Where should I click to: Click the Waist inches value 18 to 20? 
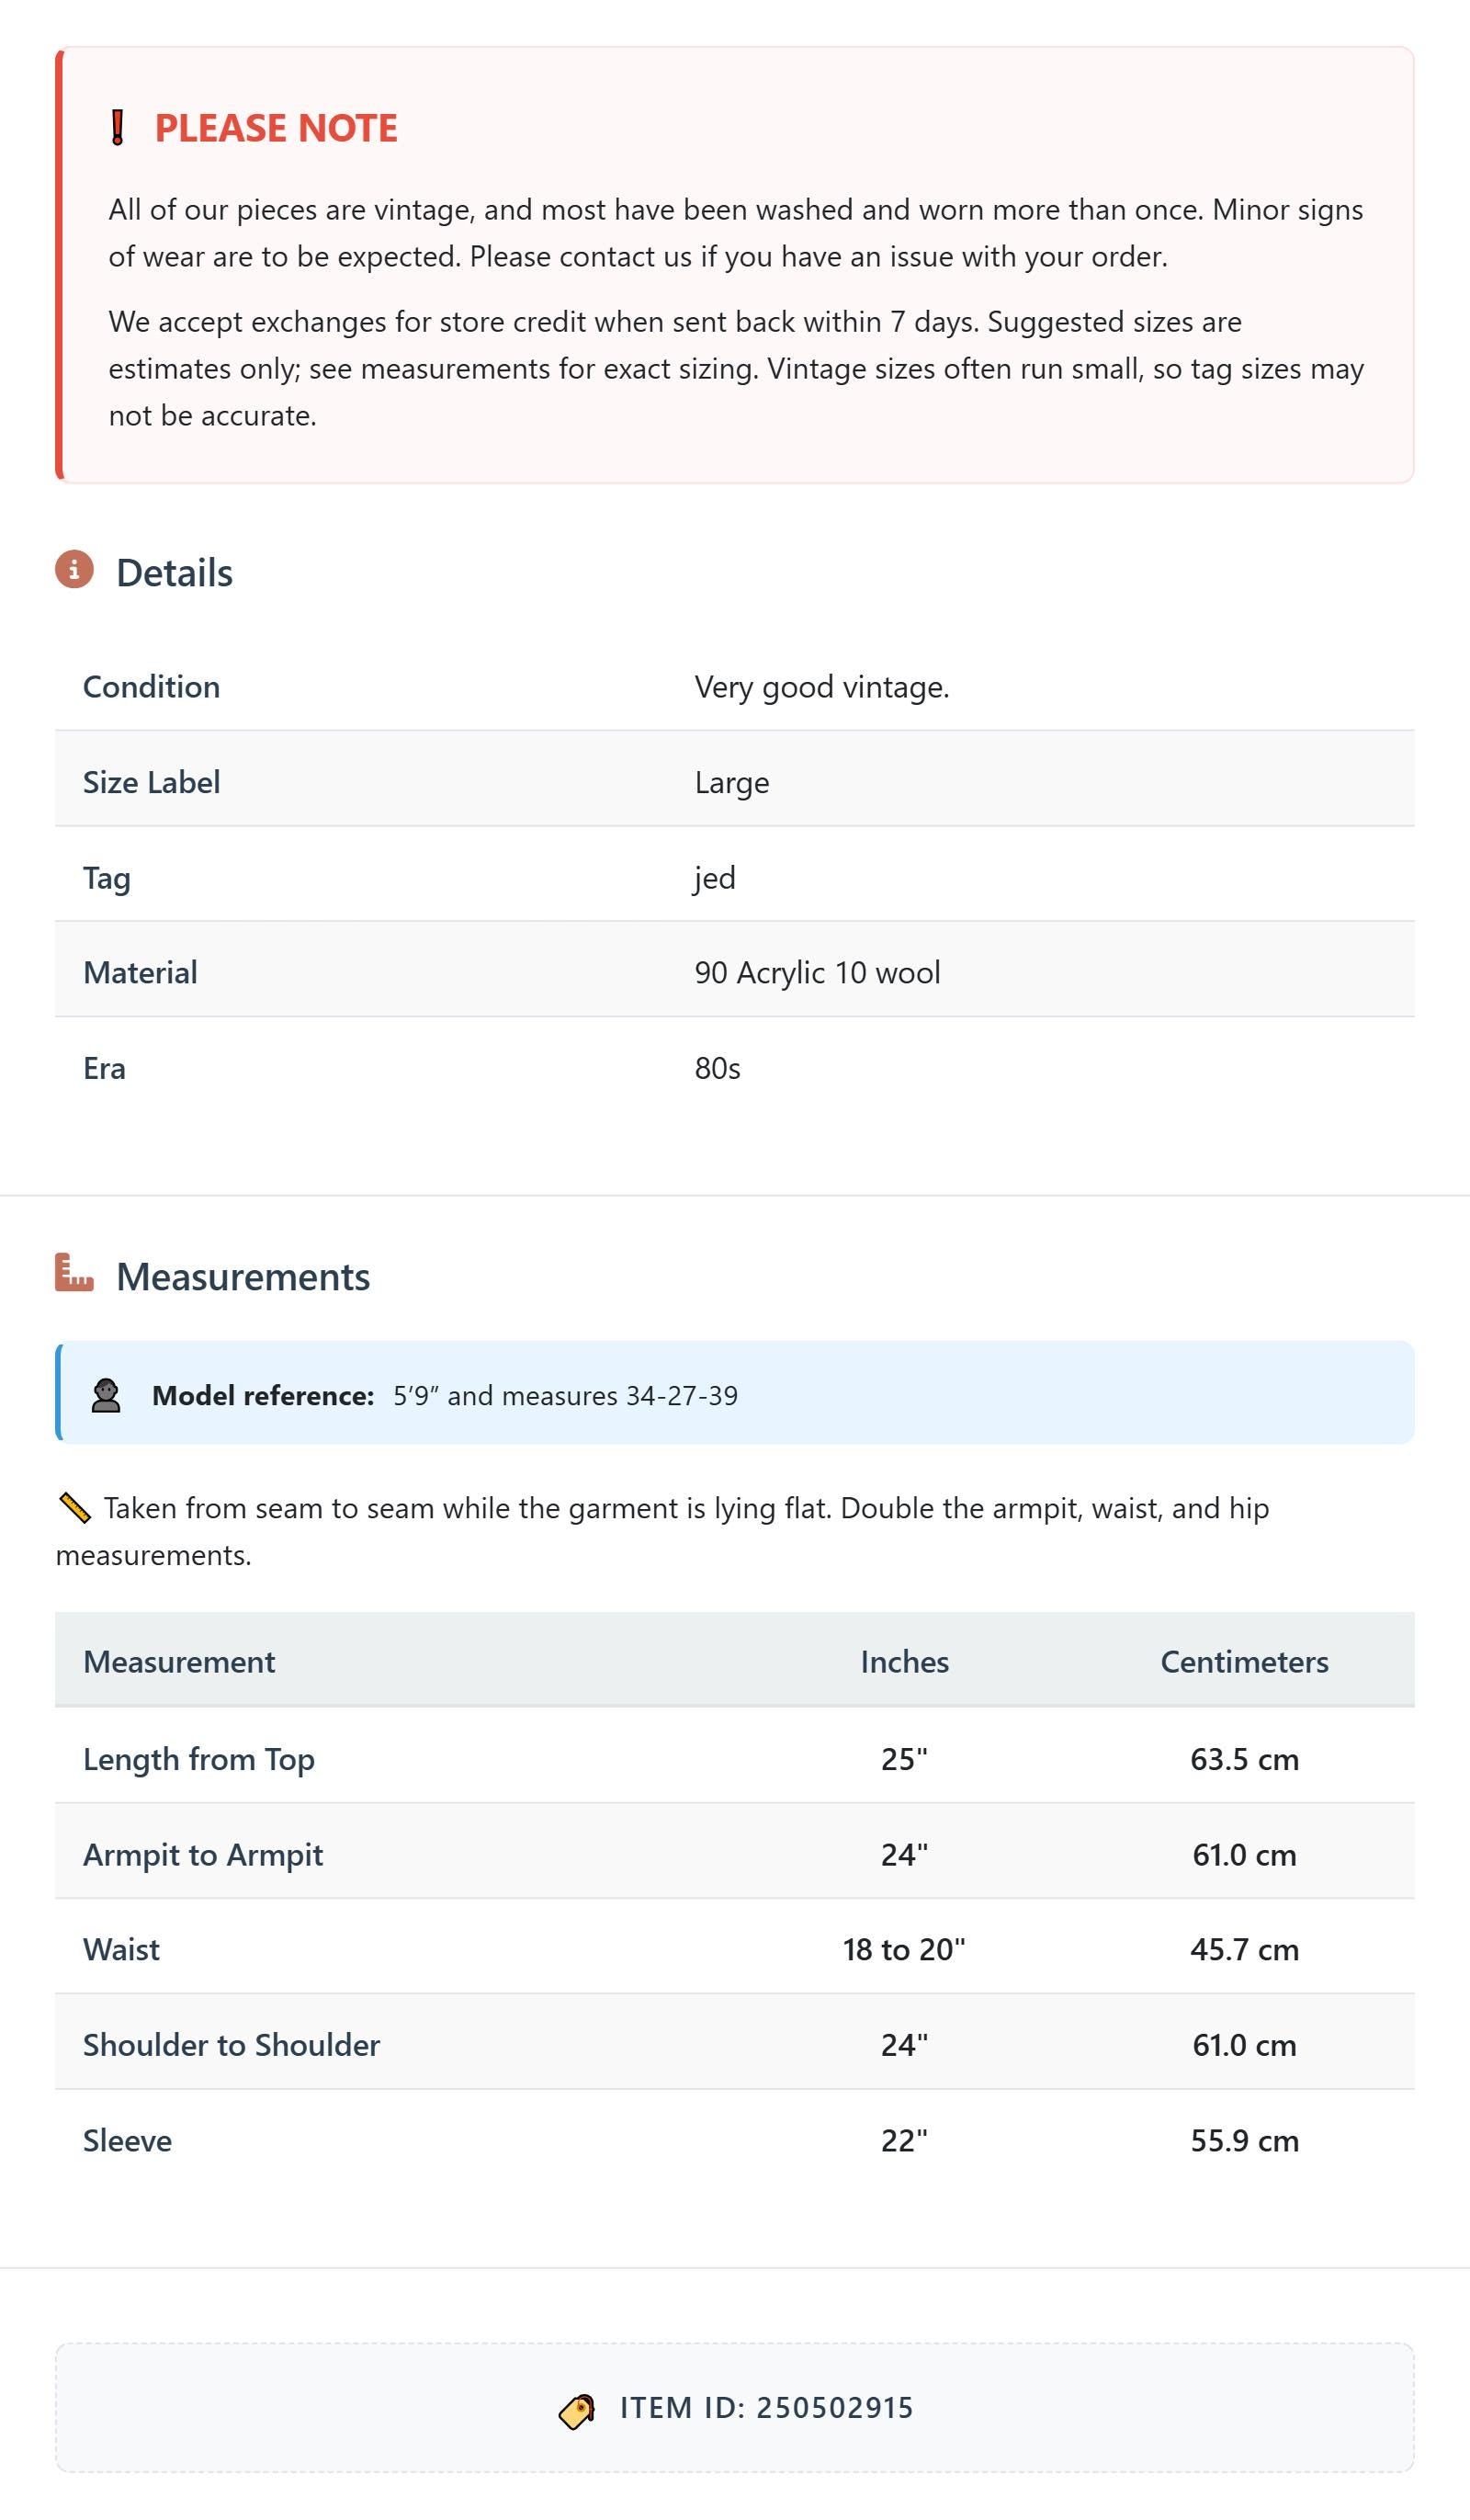904,1950
